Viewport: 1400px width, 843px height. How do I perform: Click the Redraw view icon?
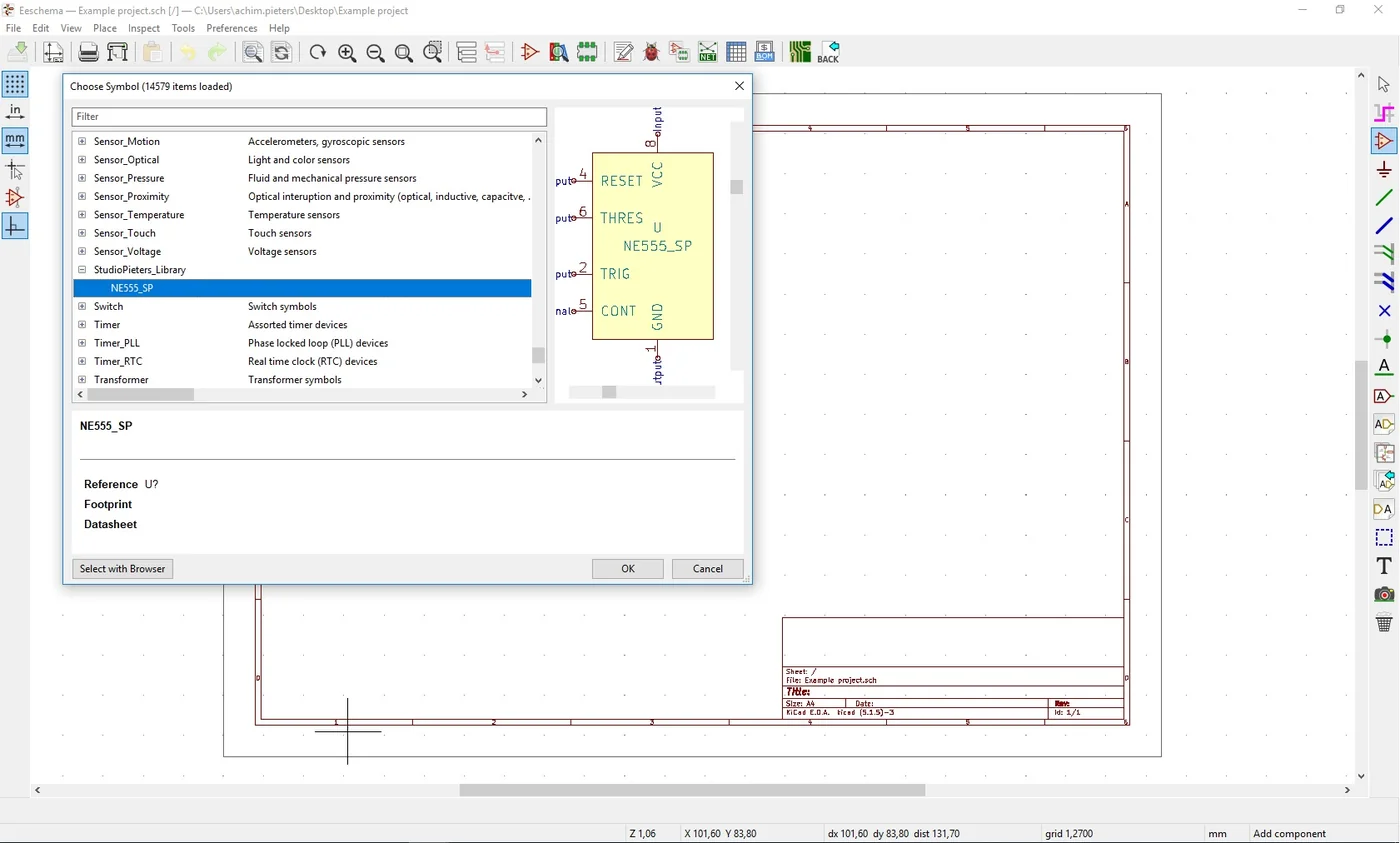(x=318, y=52)
